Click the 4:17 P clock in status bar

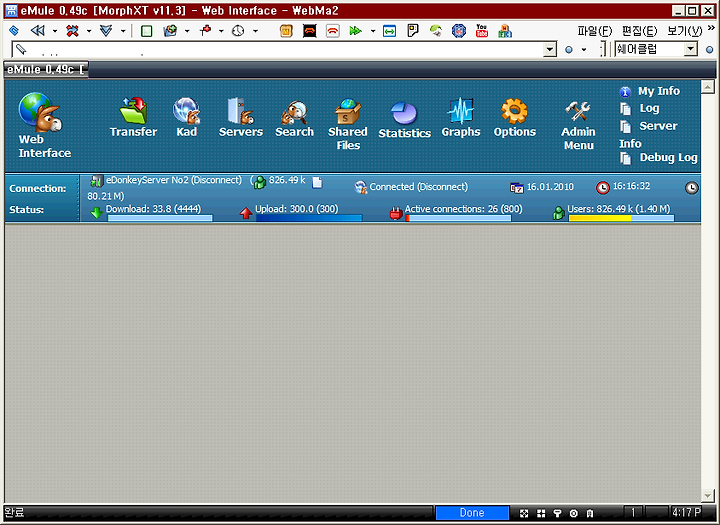pyautogui.click(x=686, y=512)
